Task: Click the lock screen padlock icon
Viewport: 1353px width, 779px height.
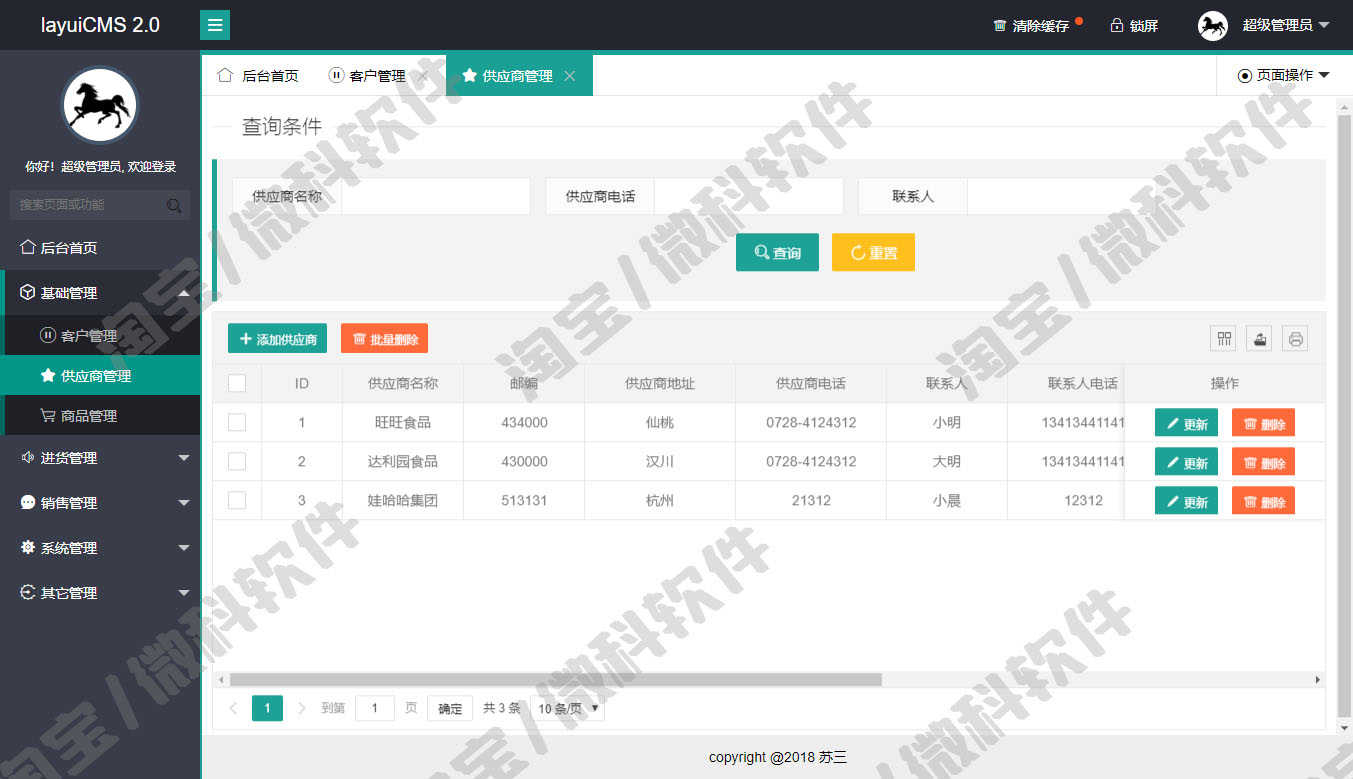Action: coord(1117,25)
